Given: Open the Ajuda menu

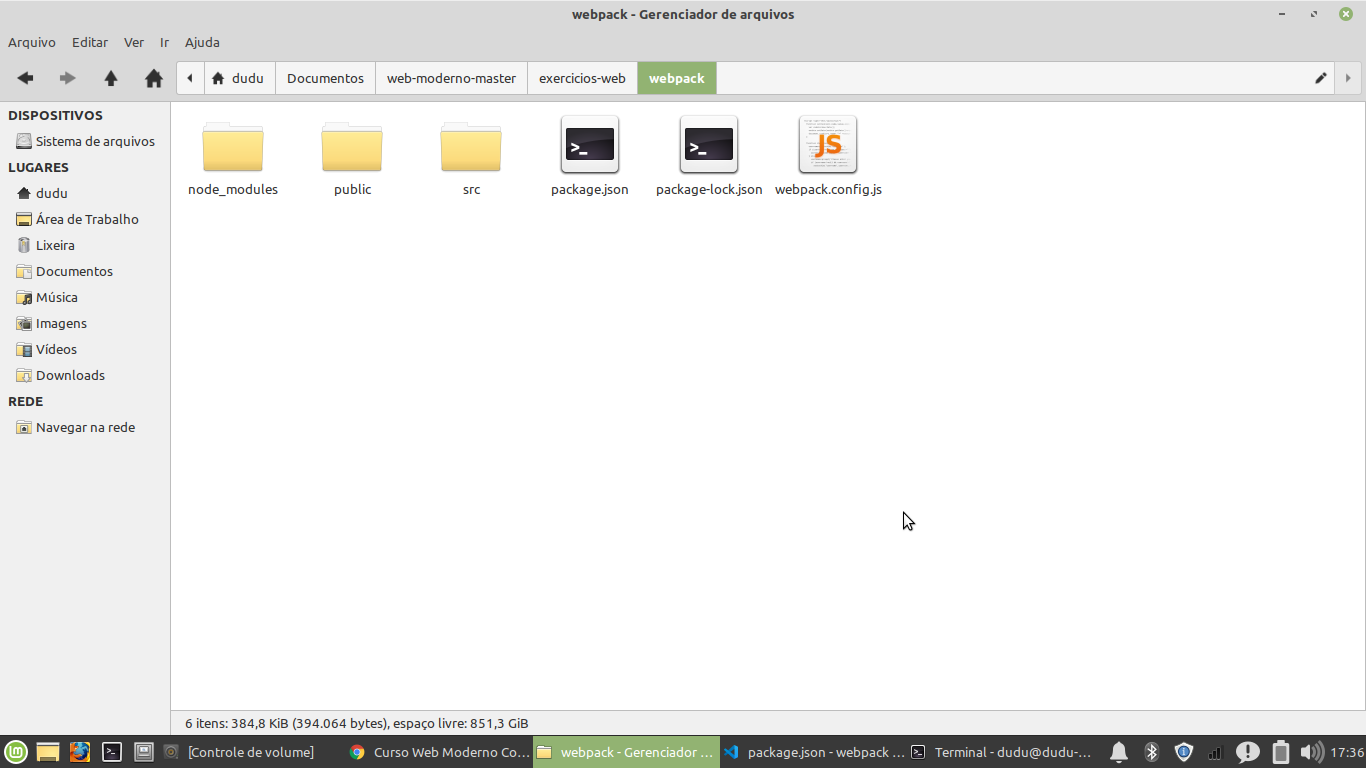Looking at the screenshot, I should tap(202, 42).
